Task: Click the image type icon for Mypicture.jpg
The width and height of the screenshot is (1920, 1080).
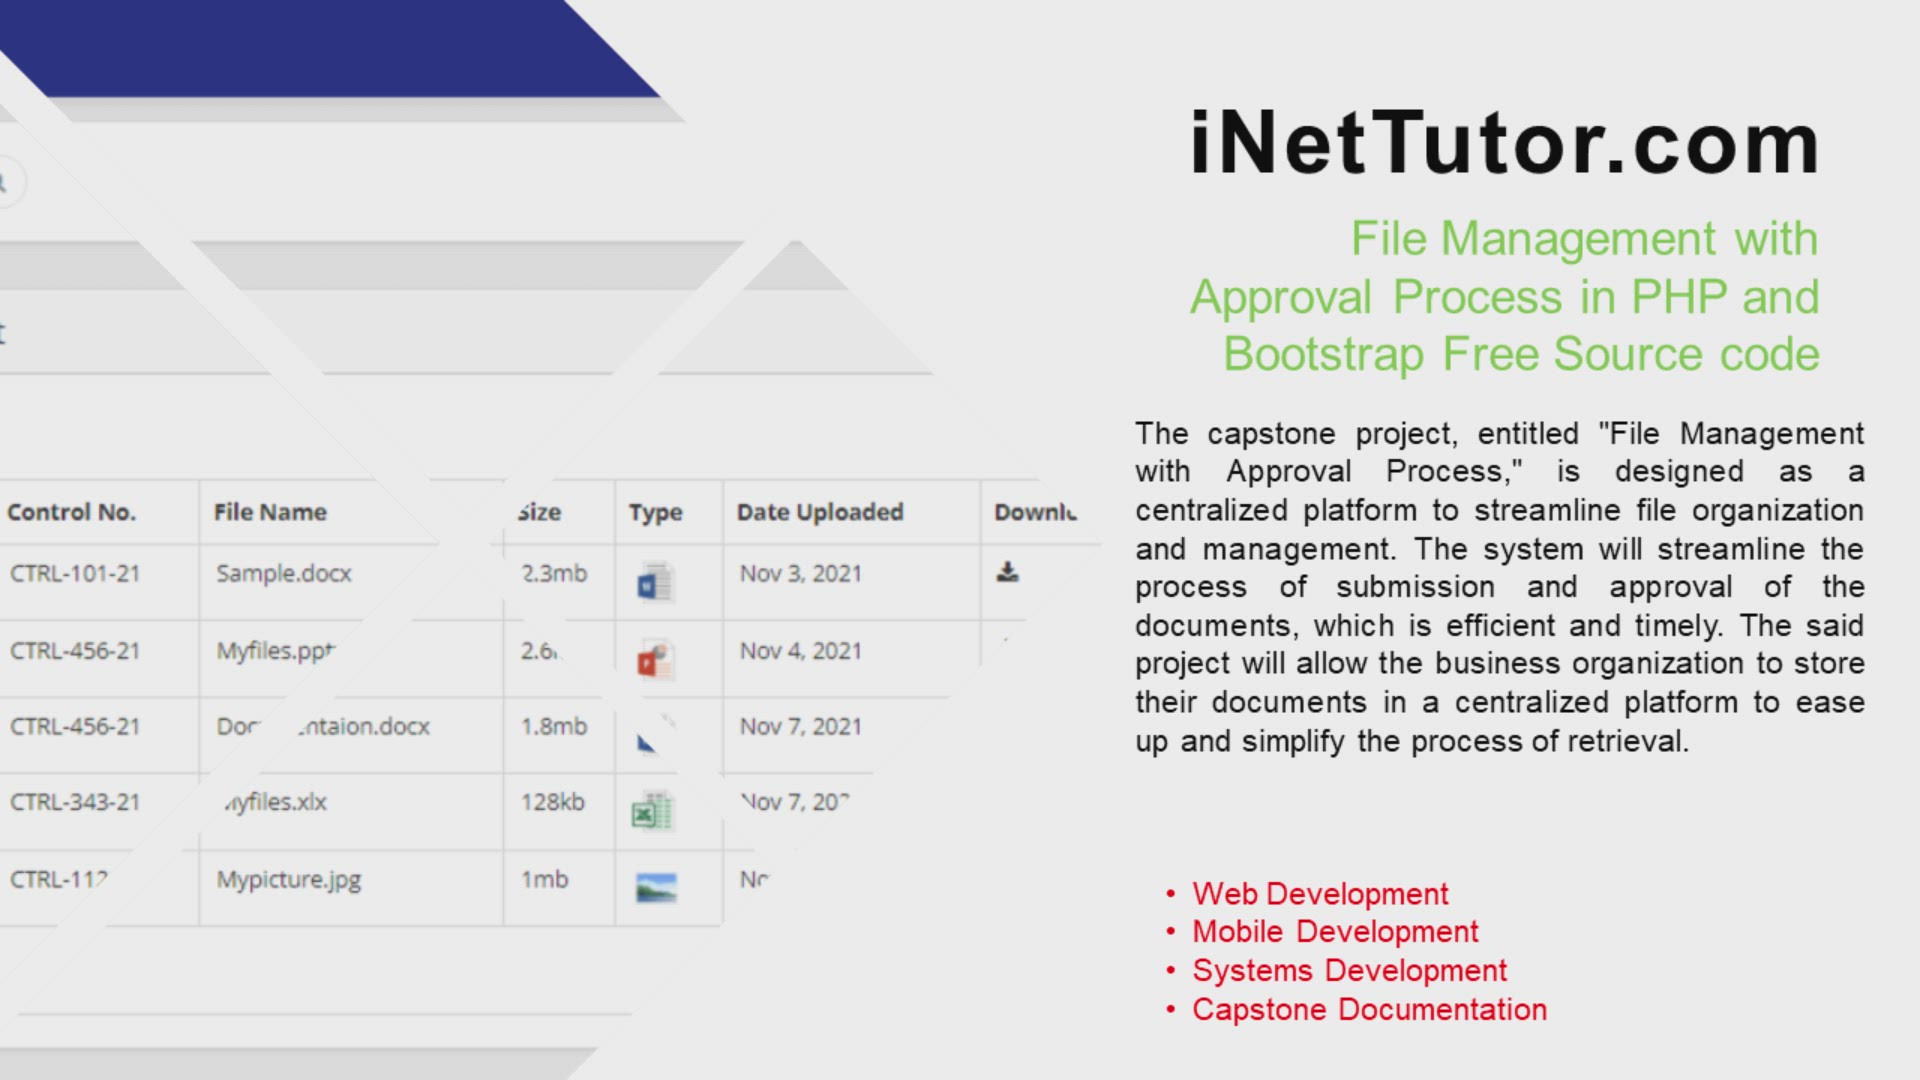Action: pyautogui.click(x=656, y=887)
